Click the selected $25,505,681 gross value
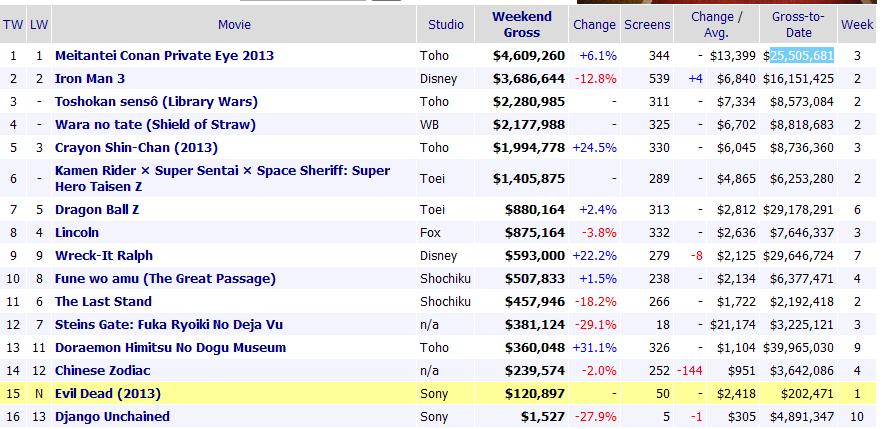Viewport: 893px width, 429px height. pos(803,55)
